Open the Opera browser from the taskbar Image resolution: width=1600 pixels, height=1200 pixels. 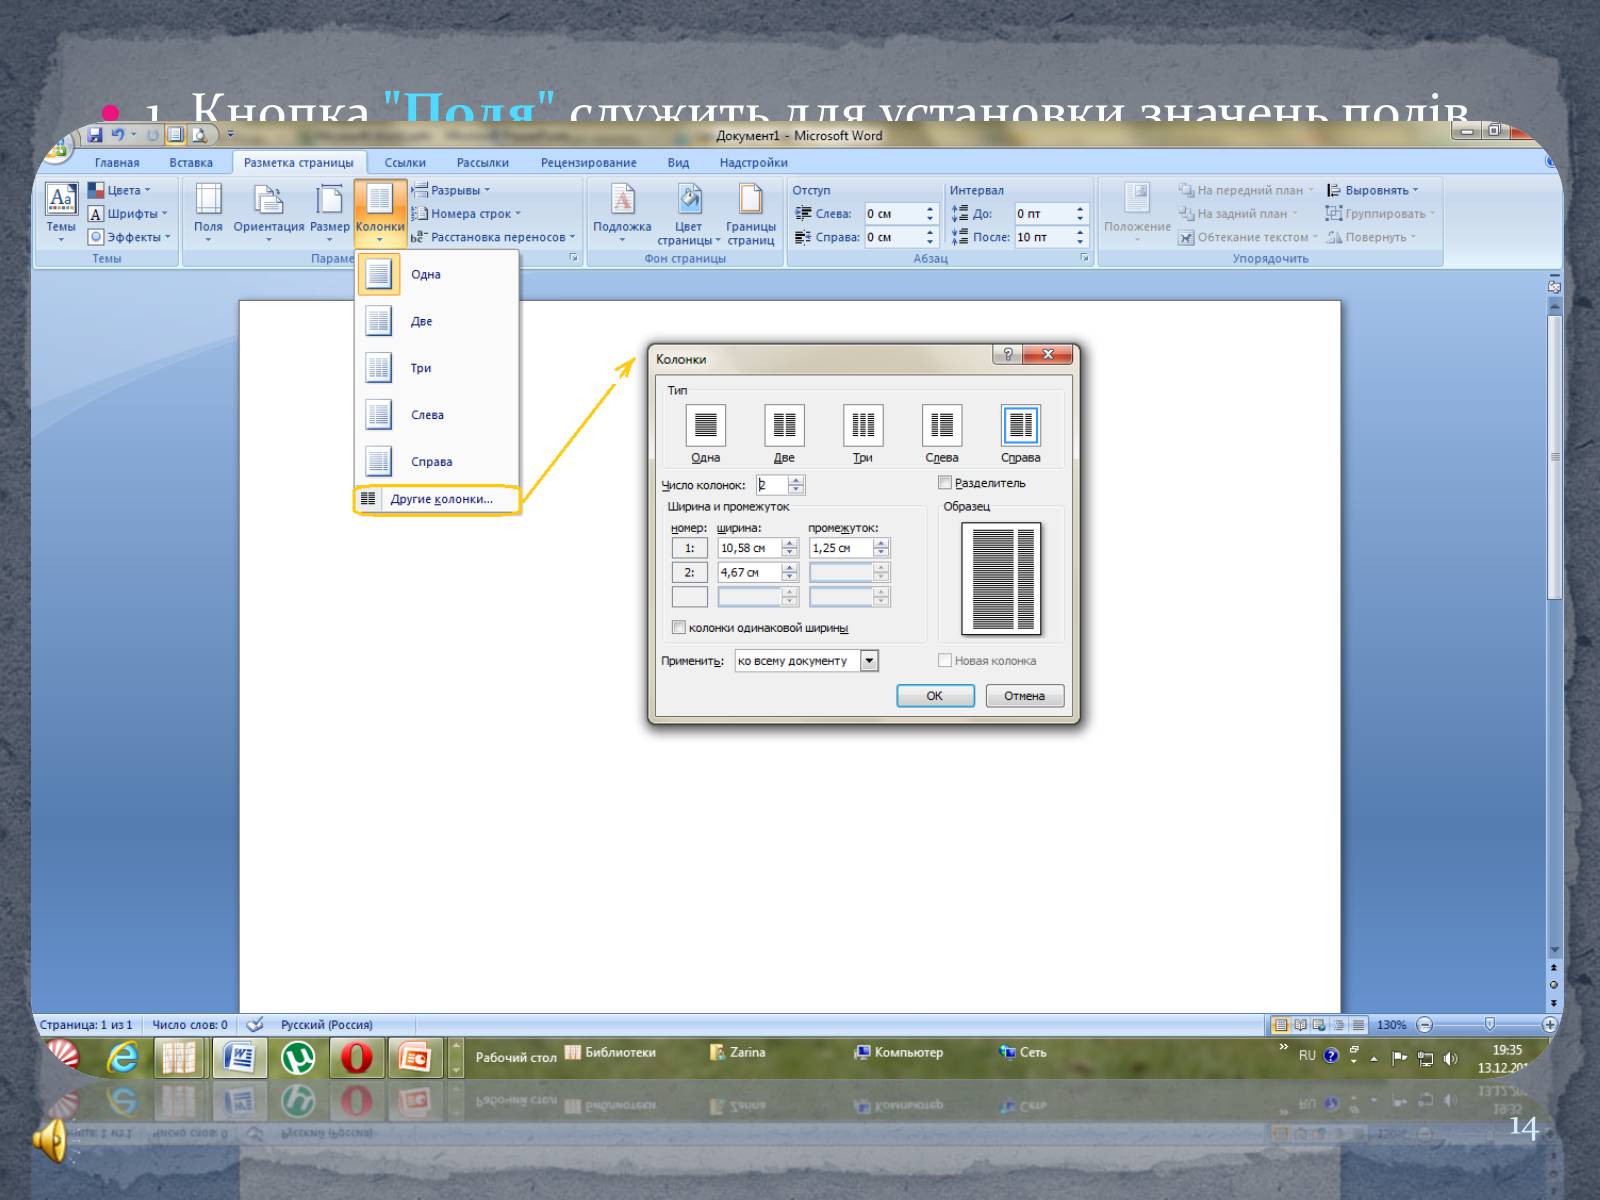click(x=356, y=1057)
